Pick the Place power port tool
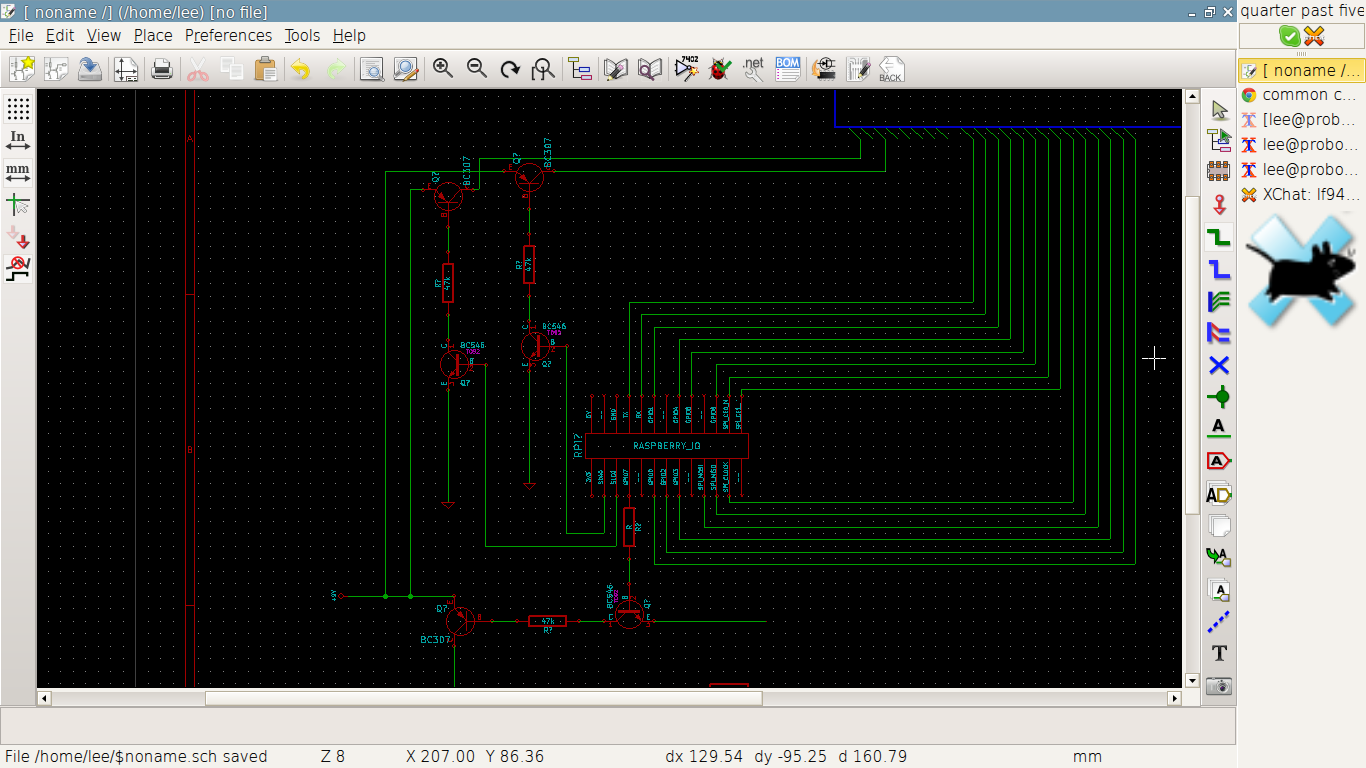The width and height of the screenshot is (1366, 768). coord(1218,205)
